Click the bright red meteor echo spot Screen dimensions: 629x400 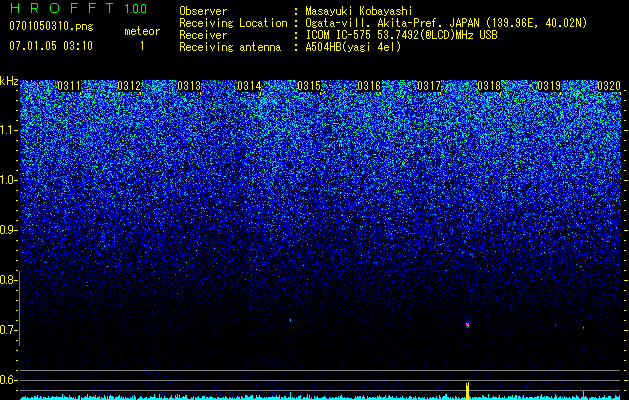coord(467,325)
